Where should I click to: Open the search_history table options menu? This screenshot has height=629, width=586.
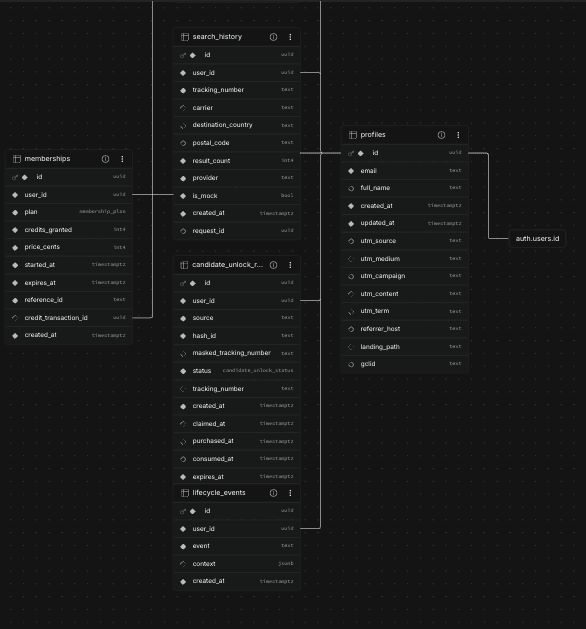(290, 37)
